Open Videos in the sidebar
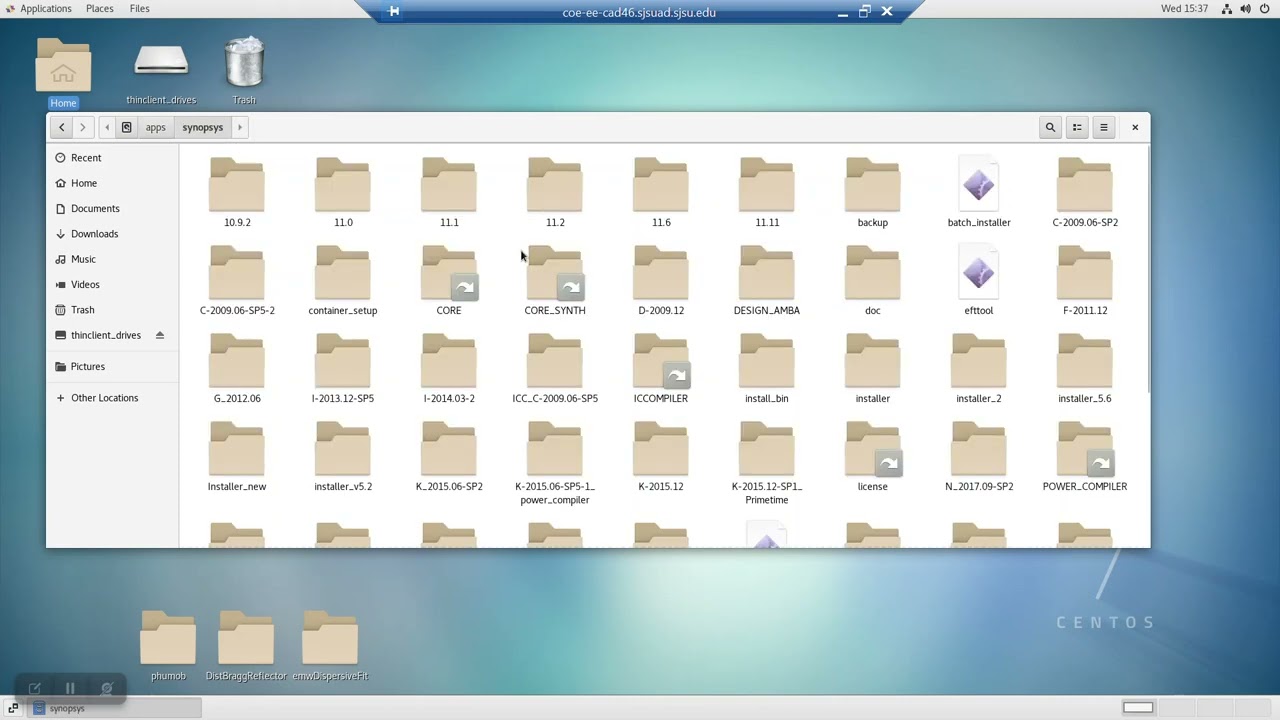This screenshot has width=1280, height=720. tap(113, 284)
